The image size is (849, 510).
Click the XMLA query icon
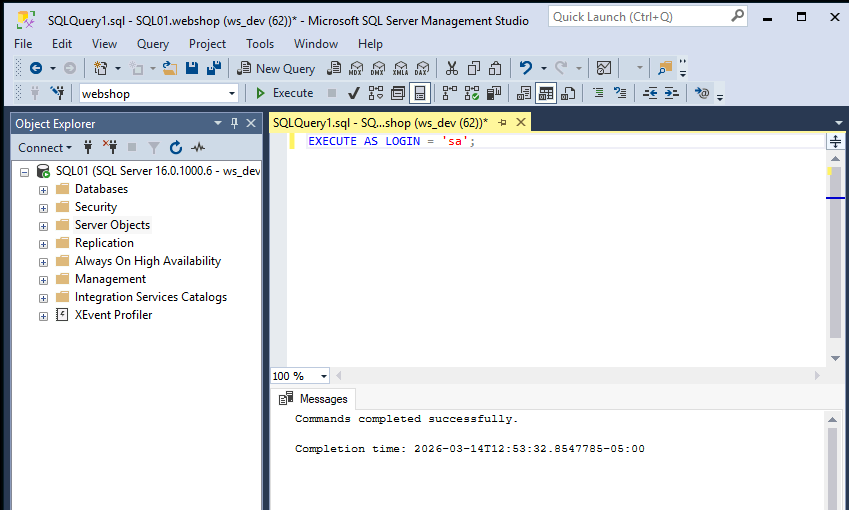pos(400,68)
